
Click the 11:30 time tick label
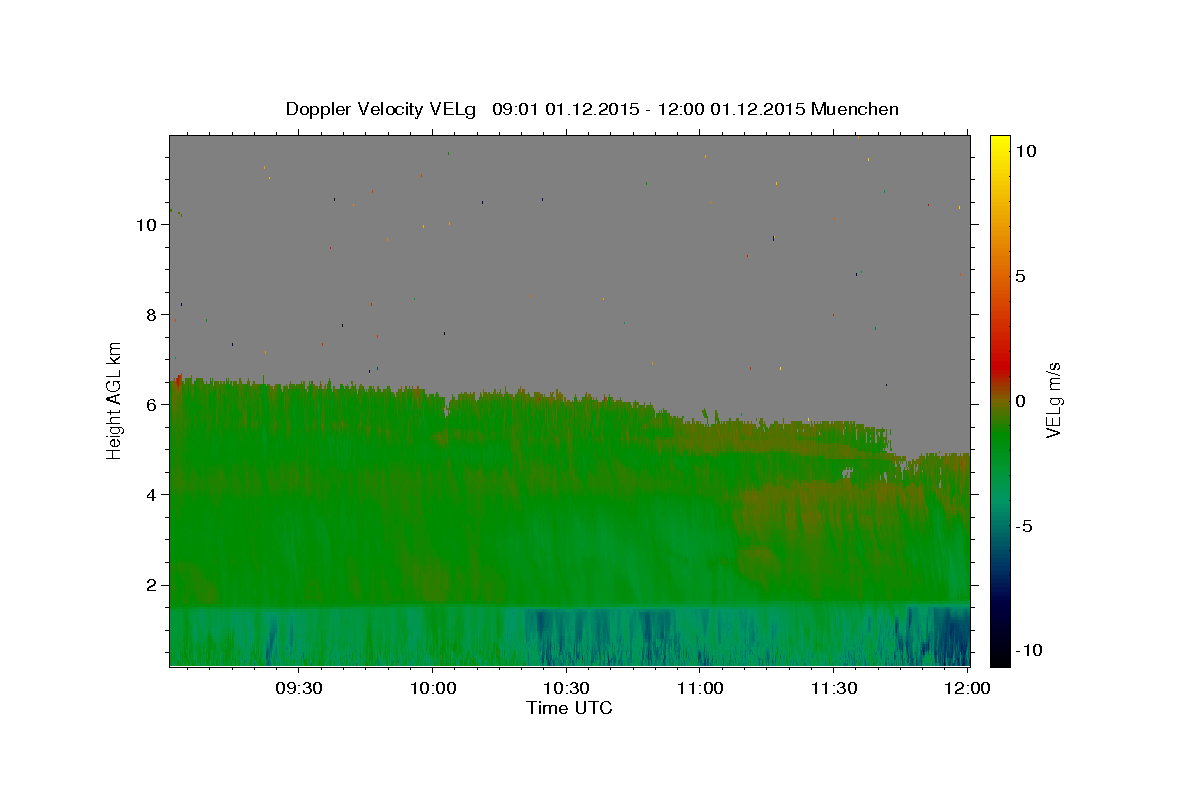click(x=833, y=688)
